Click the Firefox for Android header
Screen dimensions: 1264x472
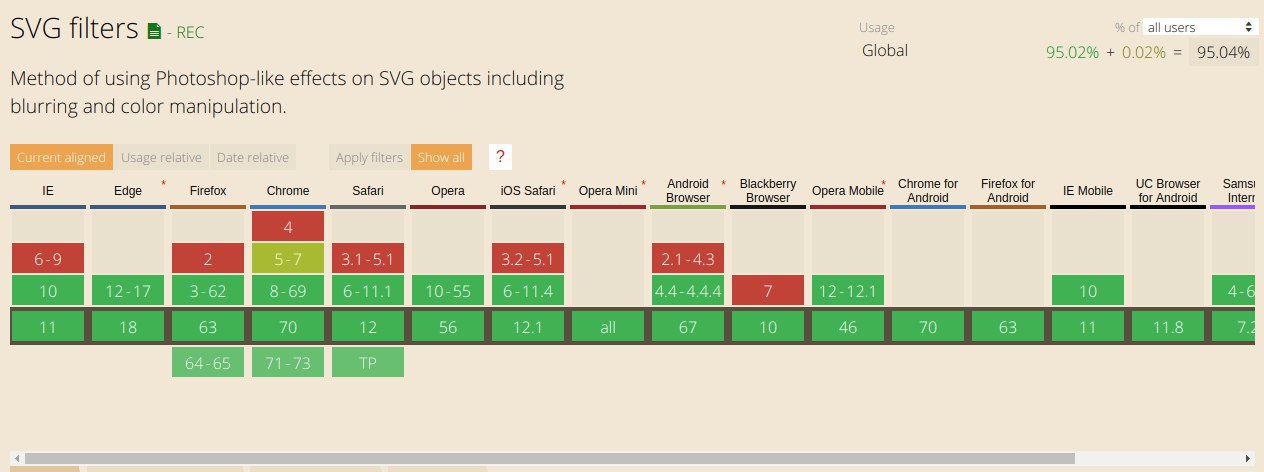[x=1008, y=191]
